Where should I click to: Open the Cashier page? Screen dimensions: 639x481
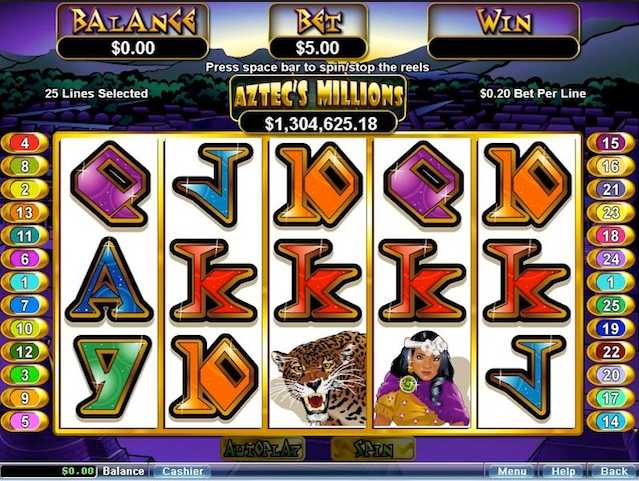[182, 472]
